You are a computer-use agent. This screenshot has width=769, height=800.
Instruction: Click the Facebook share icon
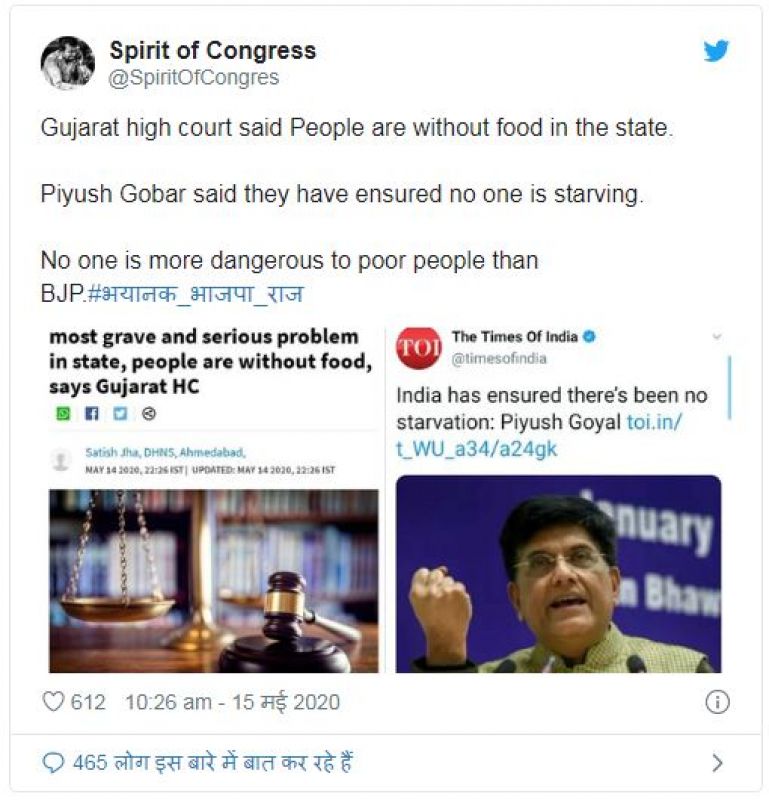pyautogui.click(x=91, y=413)
